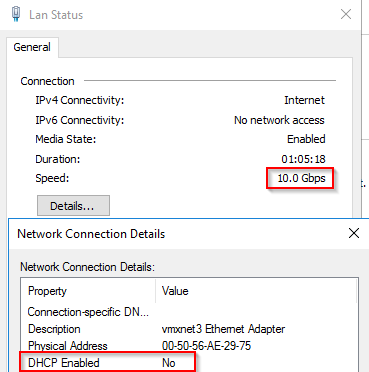Screen dimensions: 369x372
Task: Open the Details... button
Action: pos(73,206)
